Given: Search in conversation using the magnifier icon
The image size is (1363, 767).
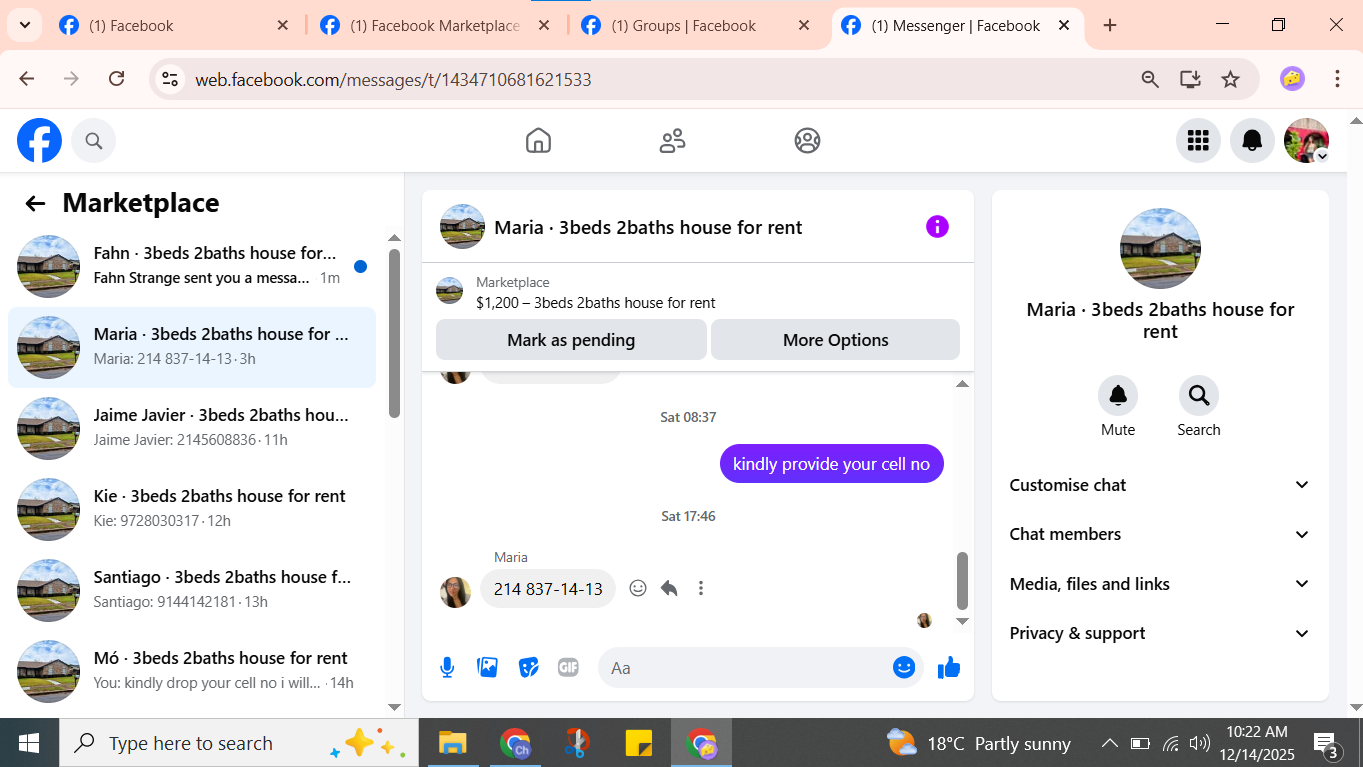Looking at the screenshot, I should coord(1198,396).
